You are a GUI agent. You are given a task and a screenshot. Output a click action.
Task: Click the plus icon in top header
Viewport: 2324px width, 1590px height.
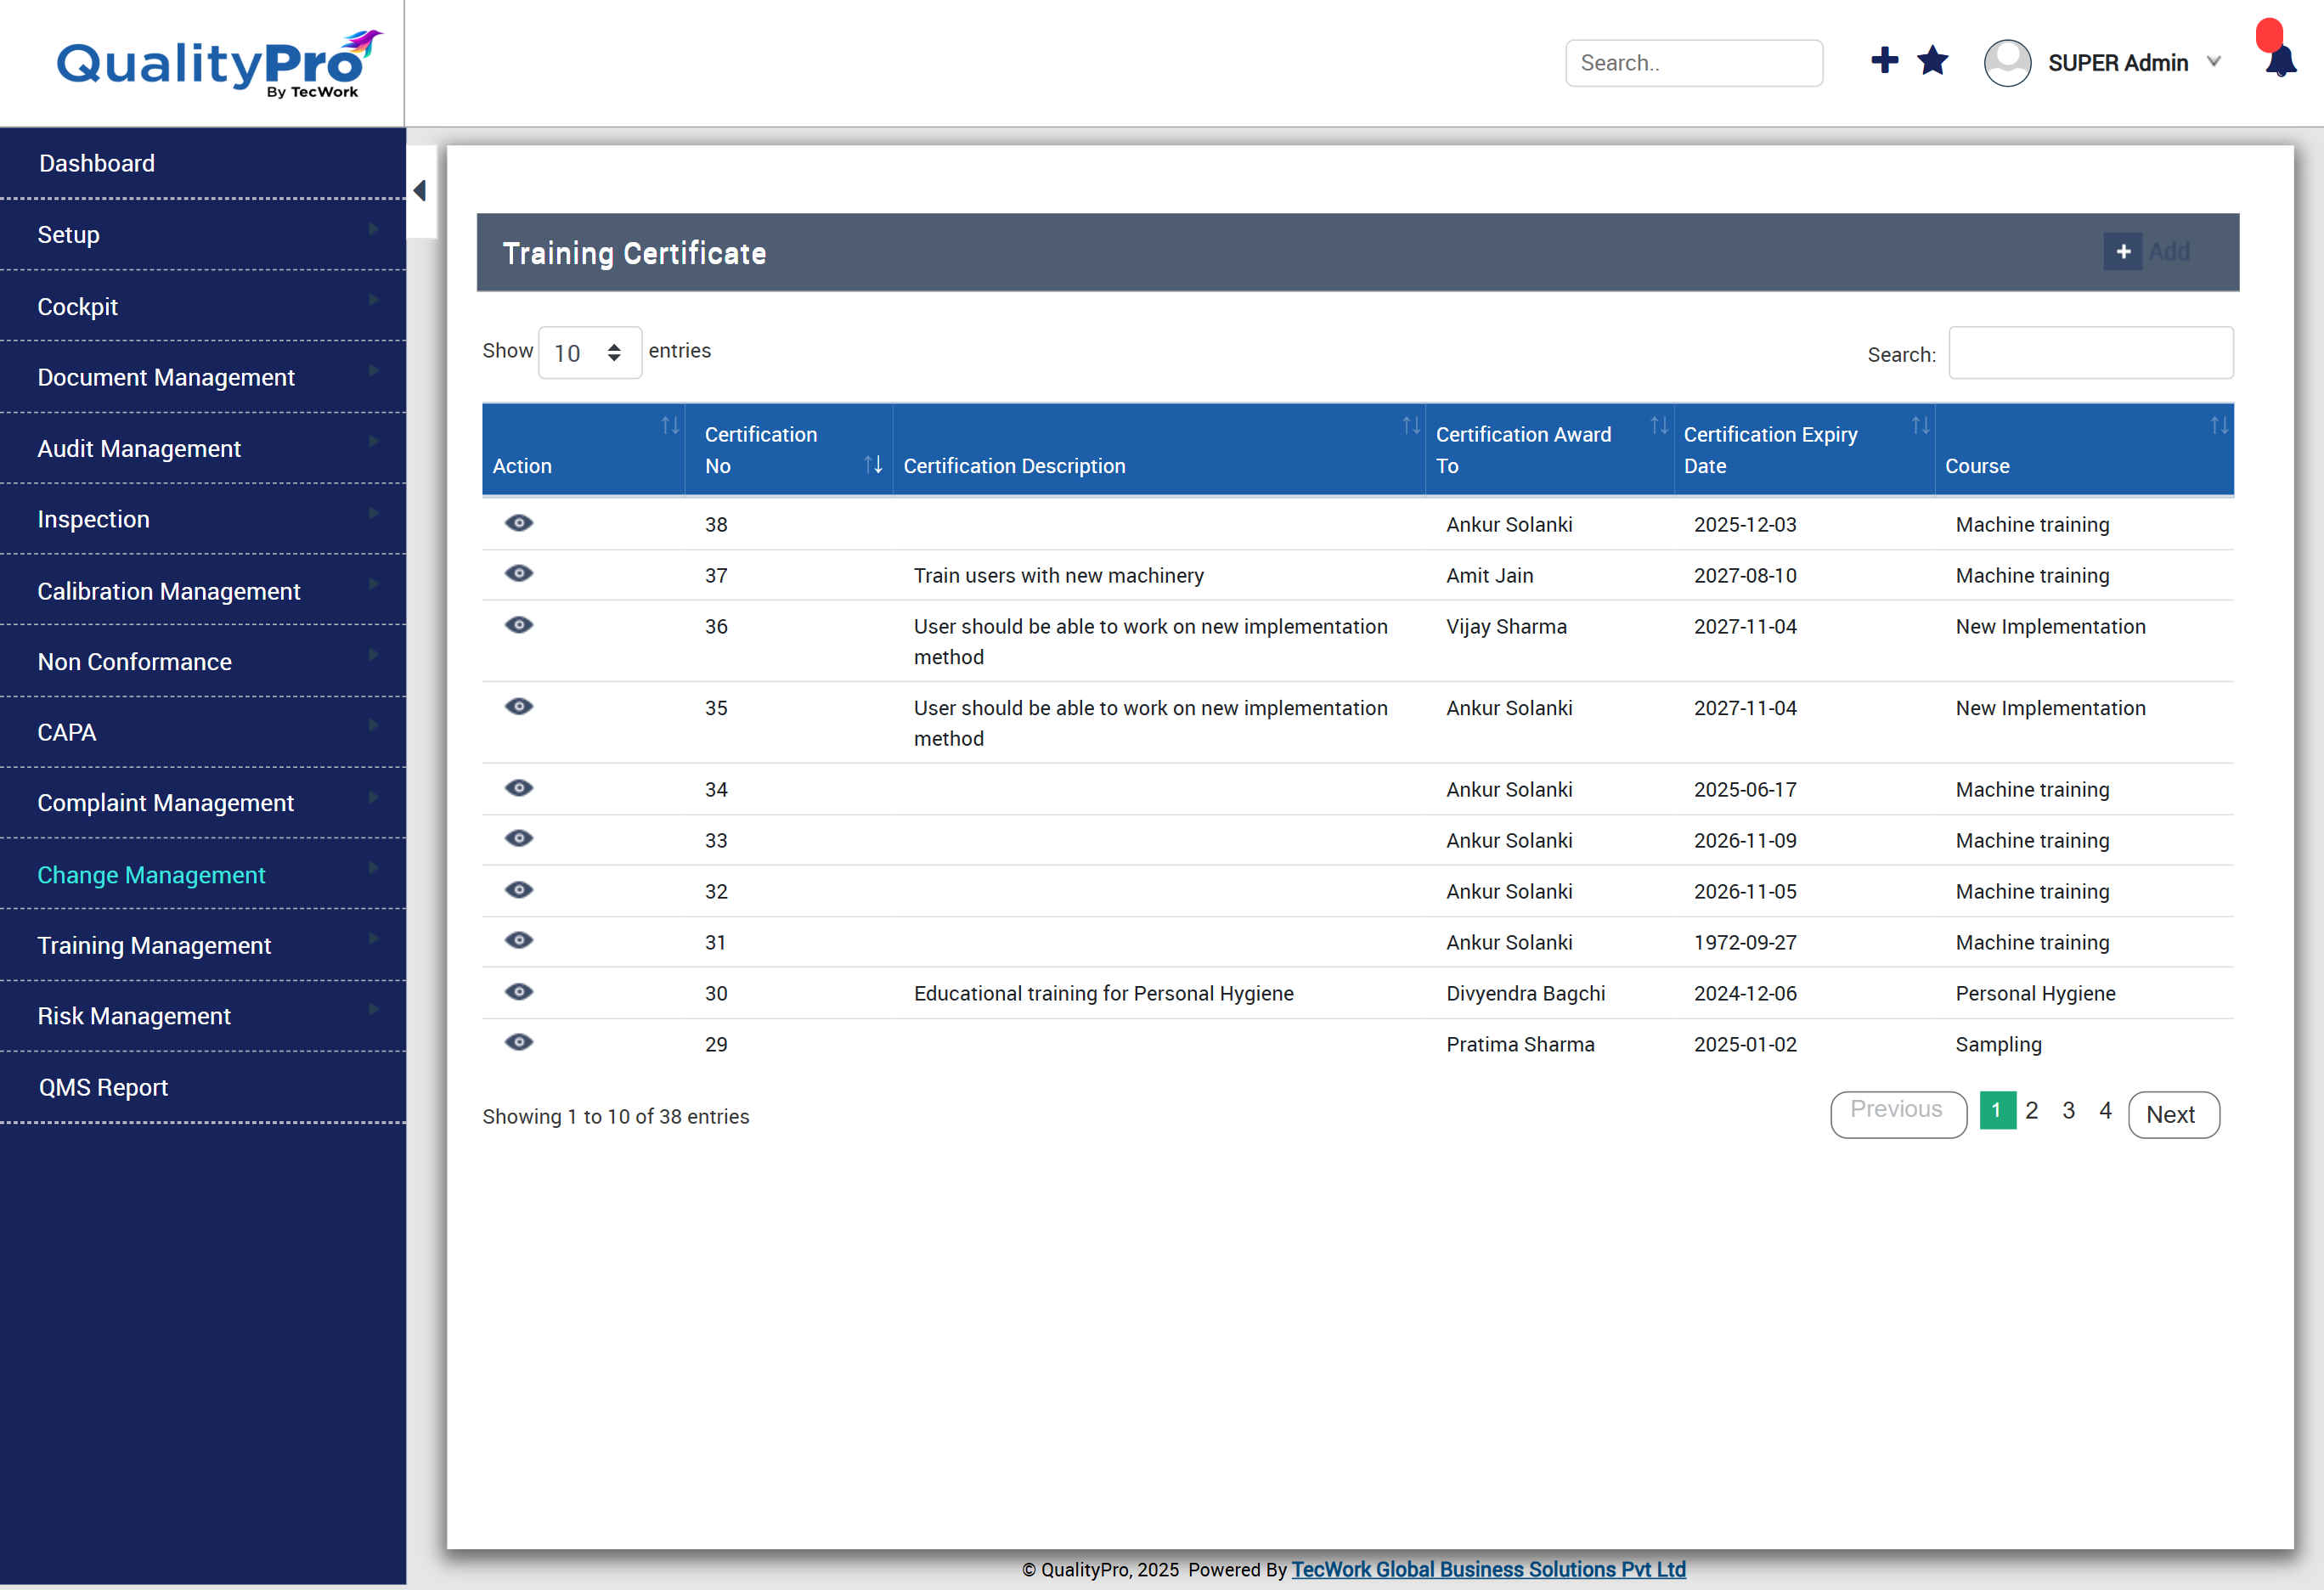click(1884, 60)
